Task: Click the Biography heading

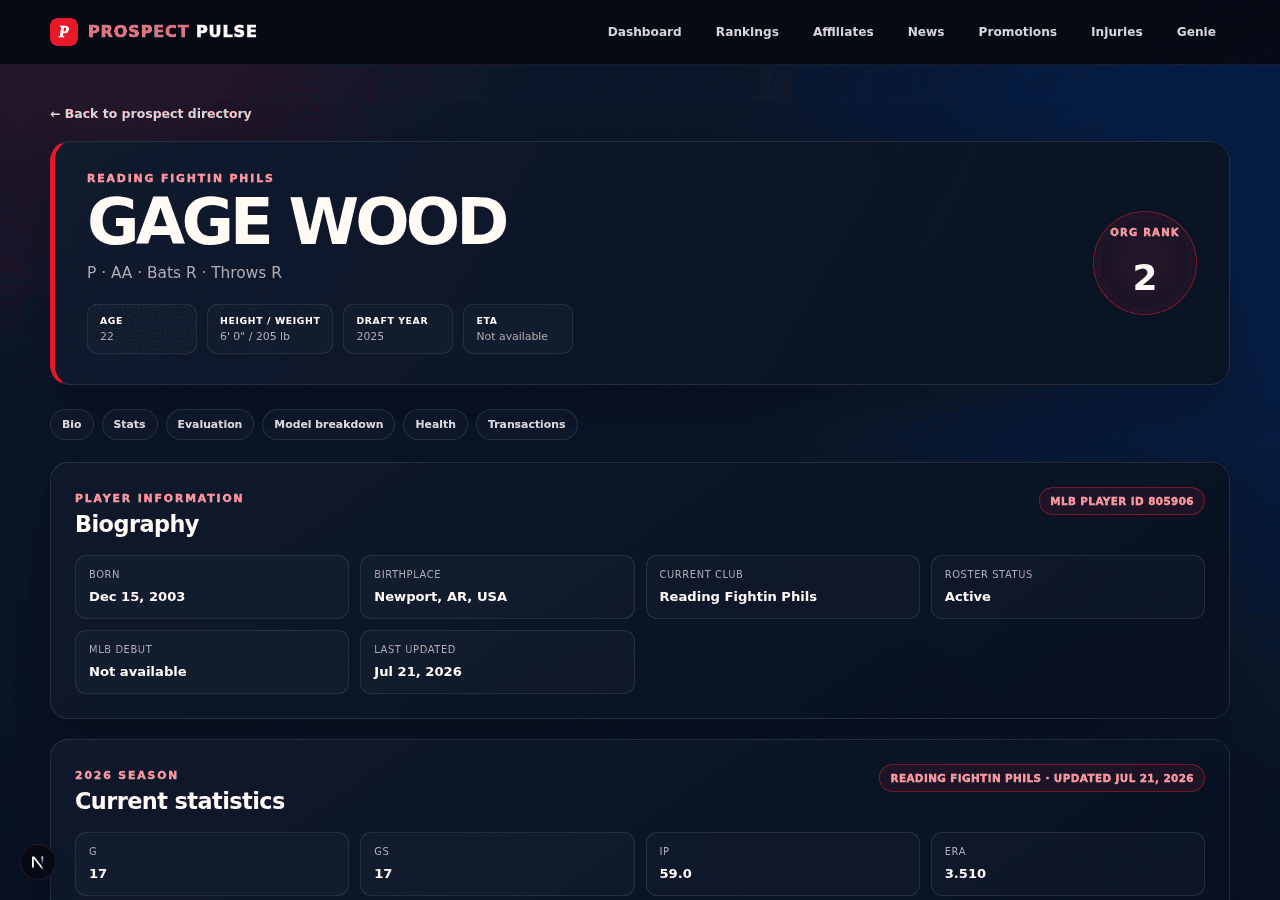Action: pos(137,524)
